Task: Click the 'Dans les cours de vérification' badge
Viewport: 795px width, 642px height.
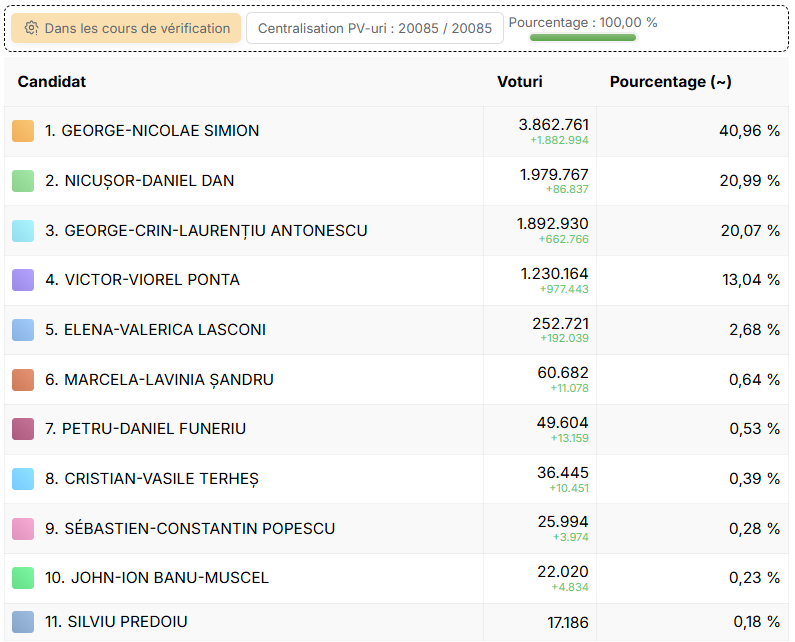Action: (127, 28)
